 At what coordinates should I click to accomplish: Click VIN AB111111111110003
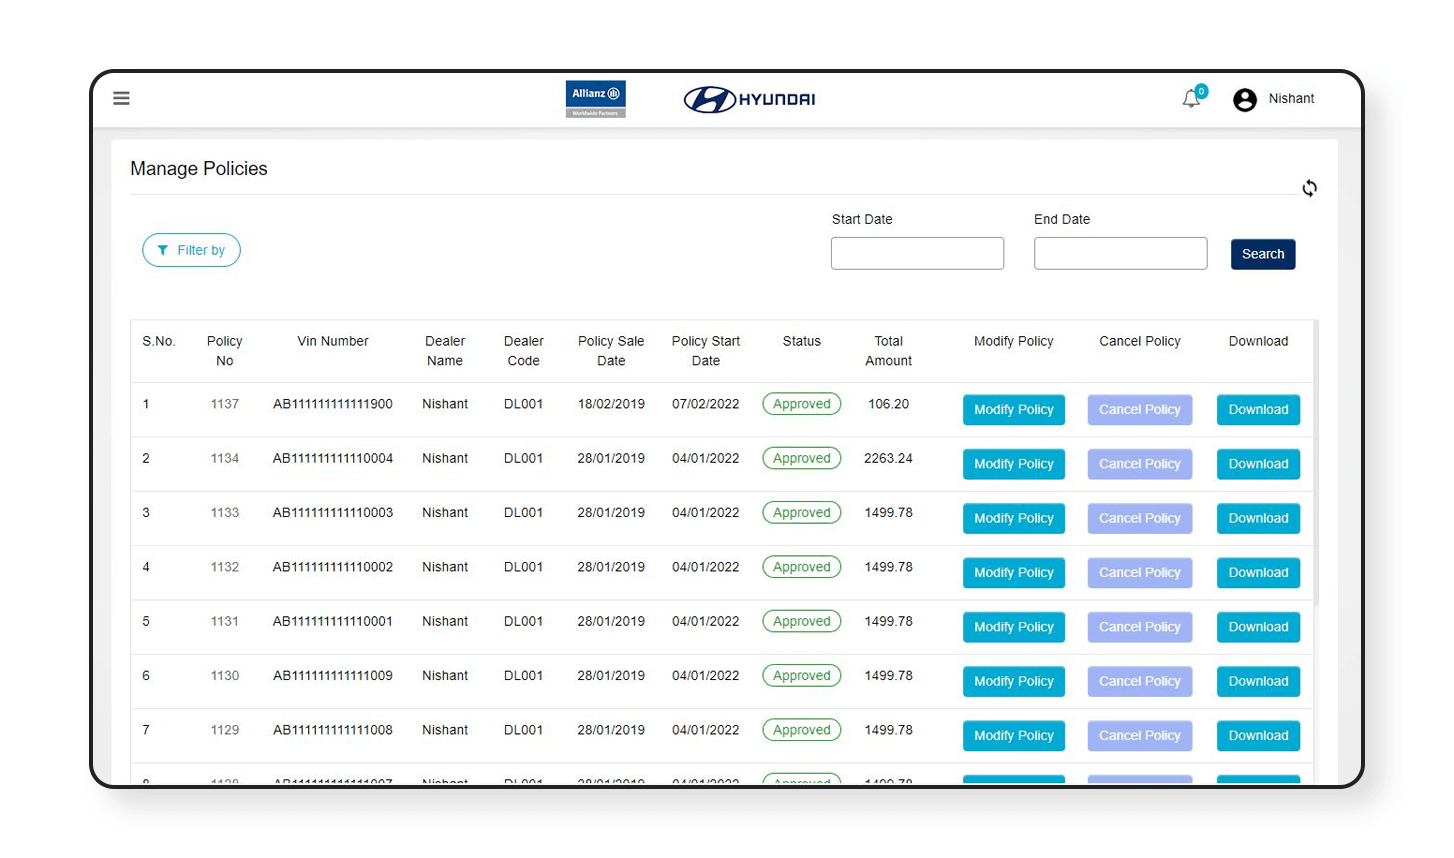point(333,512)
